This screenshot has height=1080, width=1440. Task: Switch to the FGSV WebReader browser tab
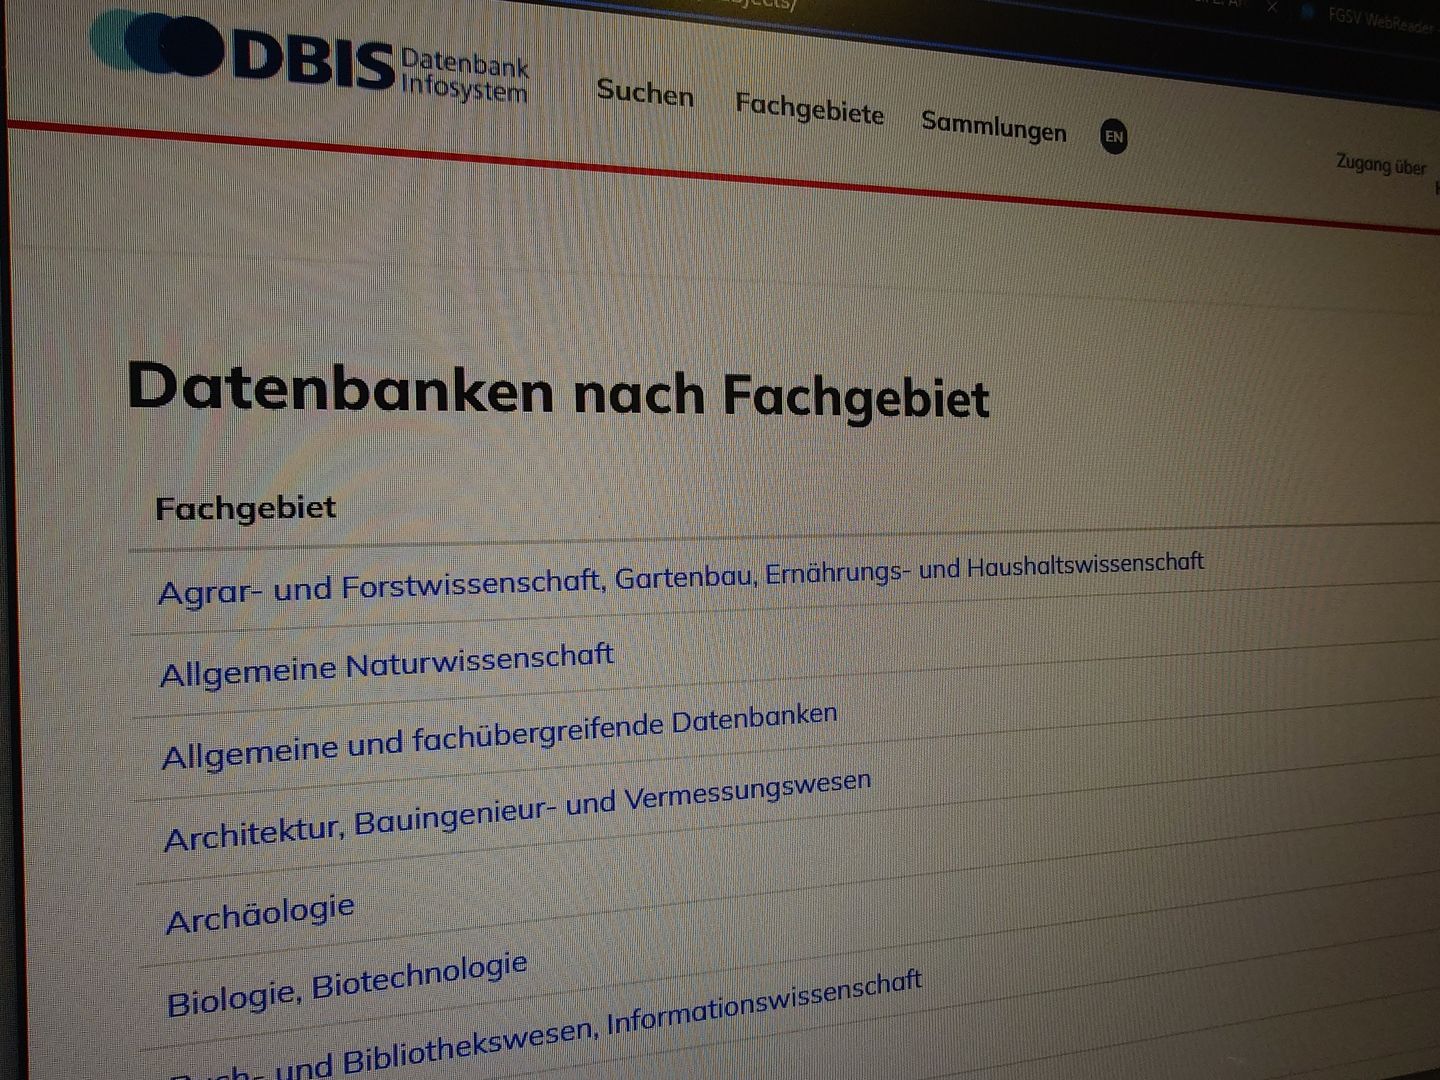[1380, 19]
